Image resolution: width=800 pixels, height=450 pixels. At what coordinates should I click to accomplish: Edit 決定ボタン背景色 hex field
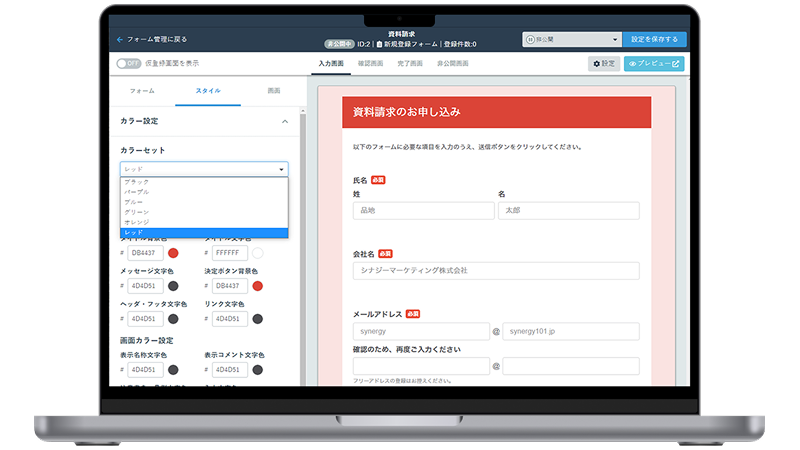click(x=230, y=286)
